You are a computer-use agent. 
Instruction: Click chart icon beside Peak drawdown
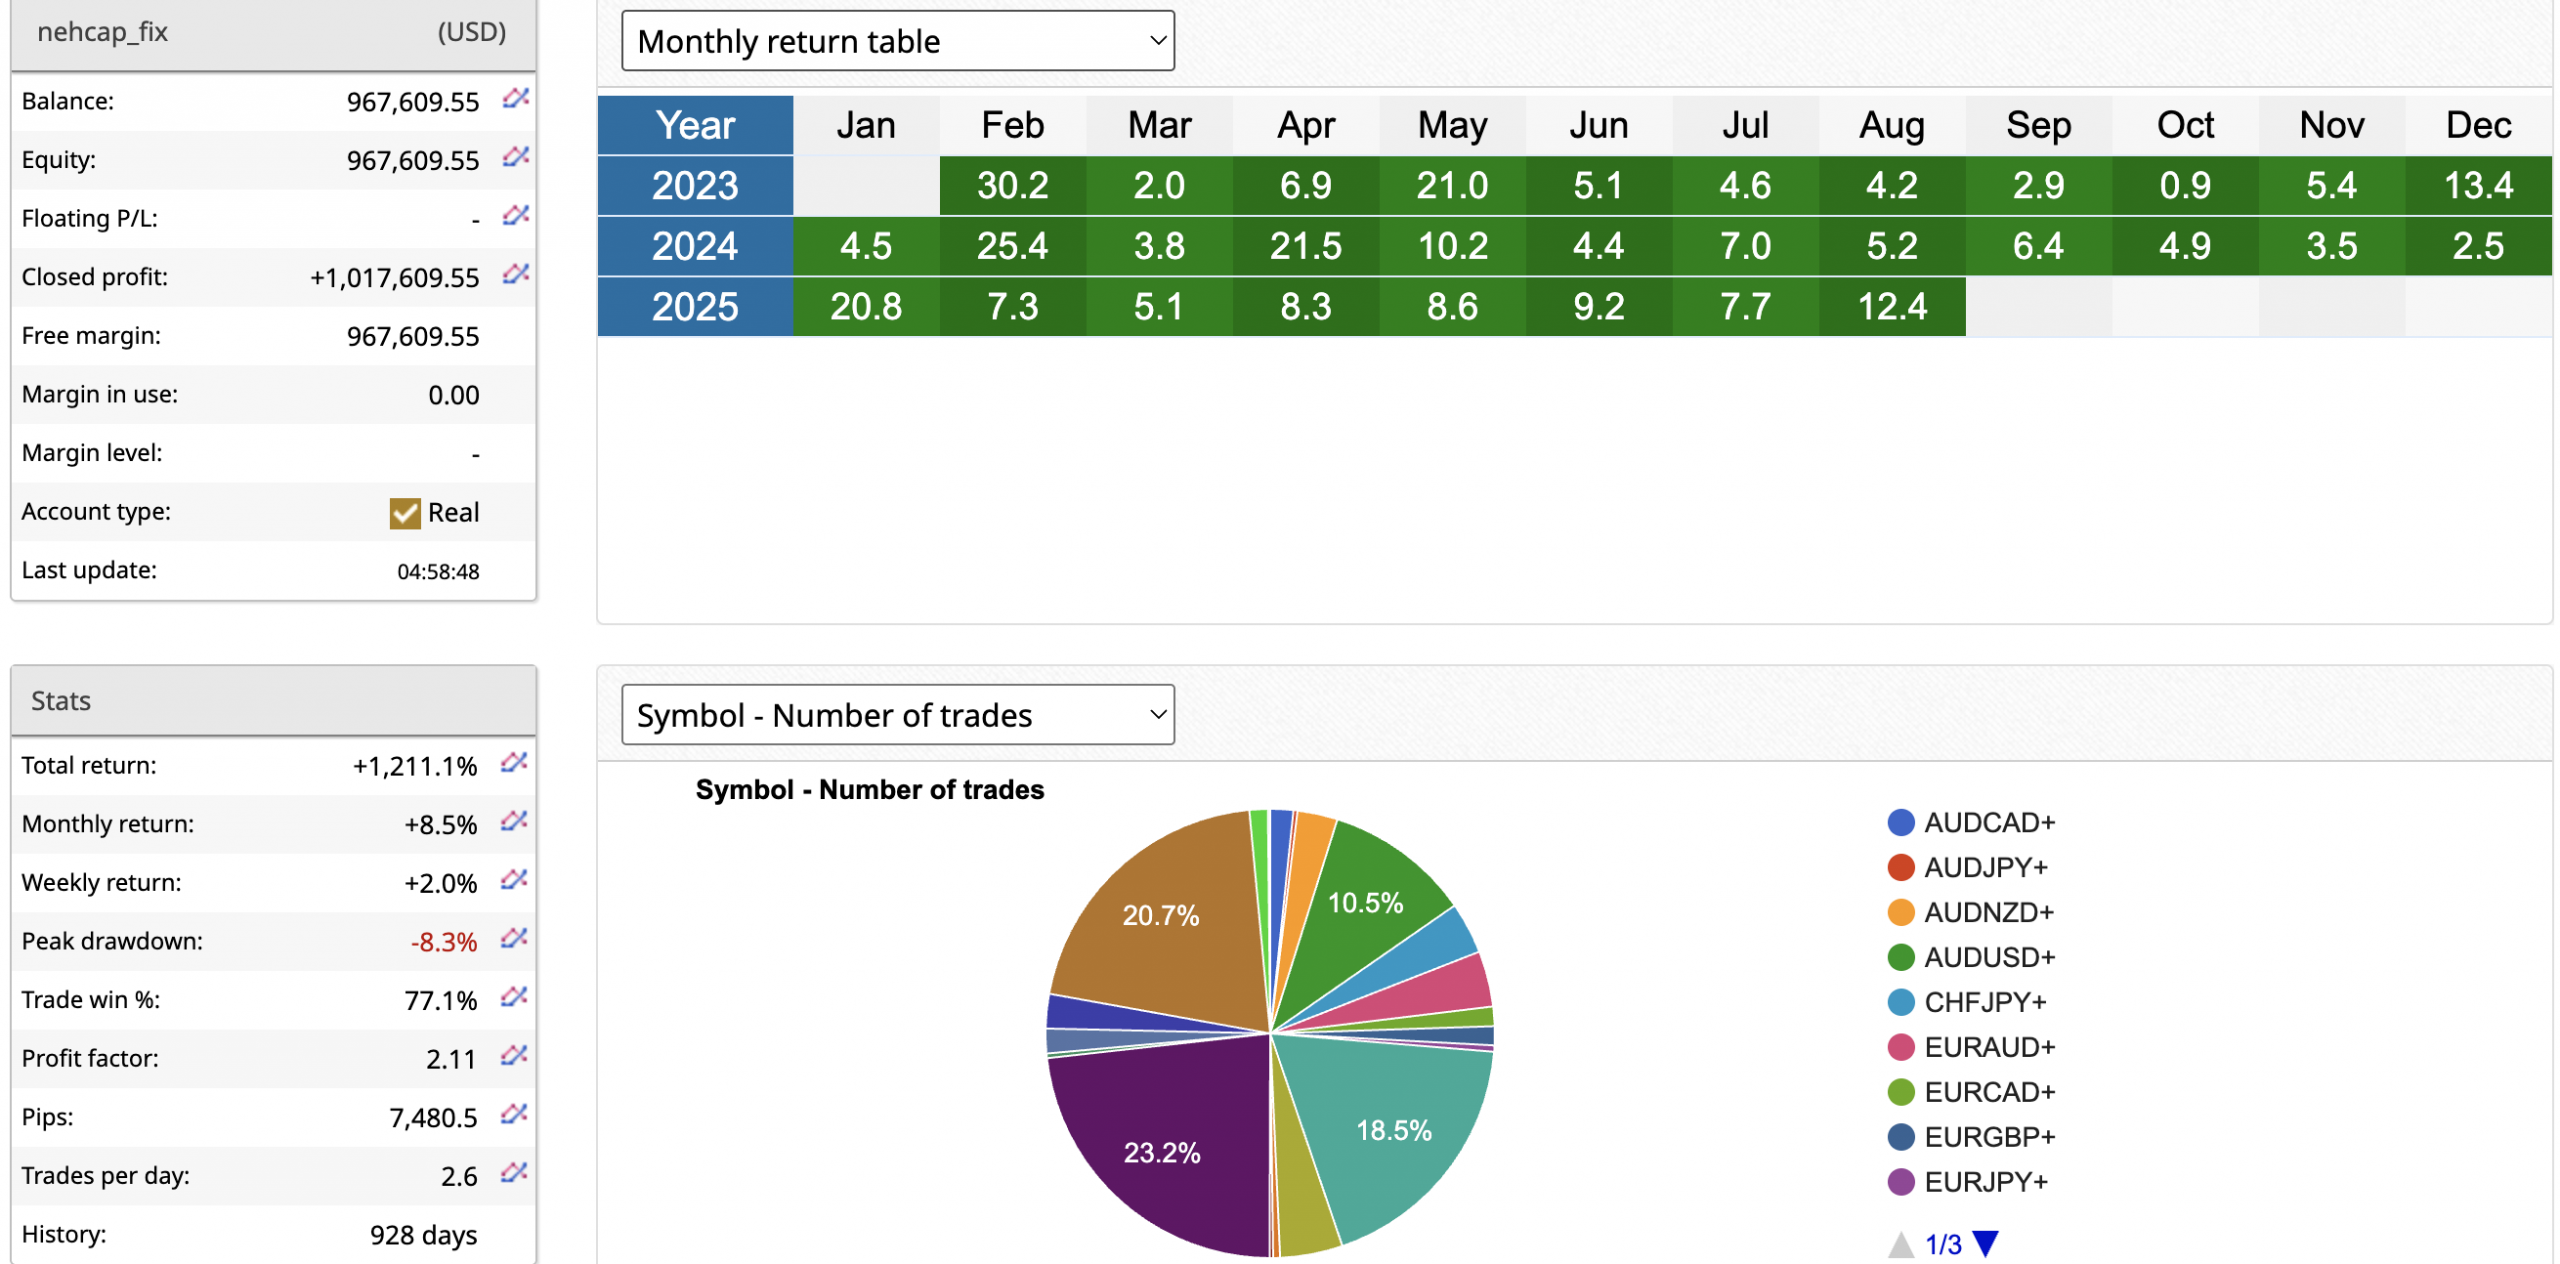pyautogui.click(x=513, y=938)
